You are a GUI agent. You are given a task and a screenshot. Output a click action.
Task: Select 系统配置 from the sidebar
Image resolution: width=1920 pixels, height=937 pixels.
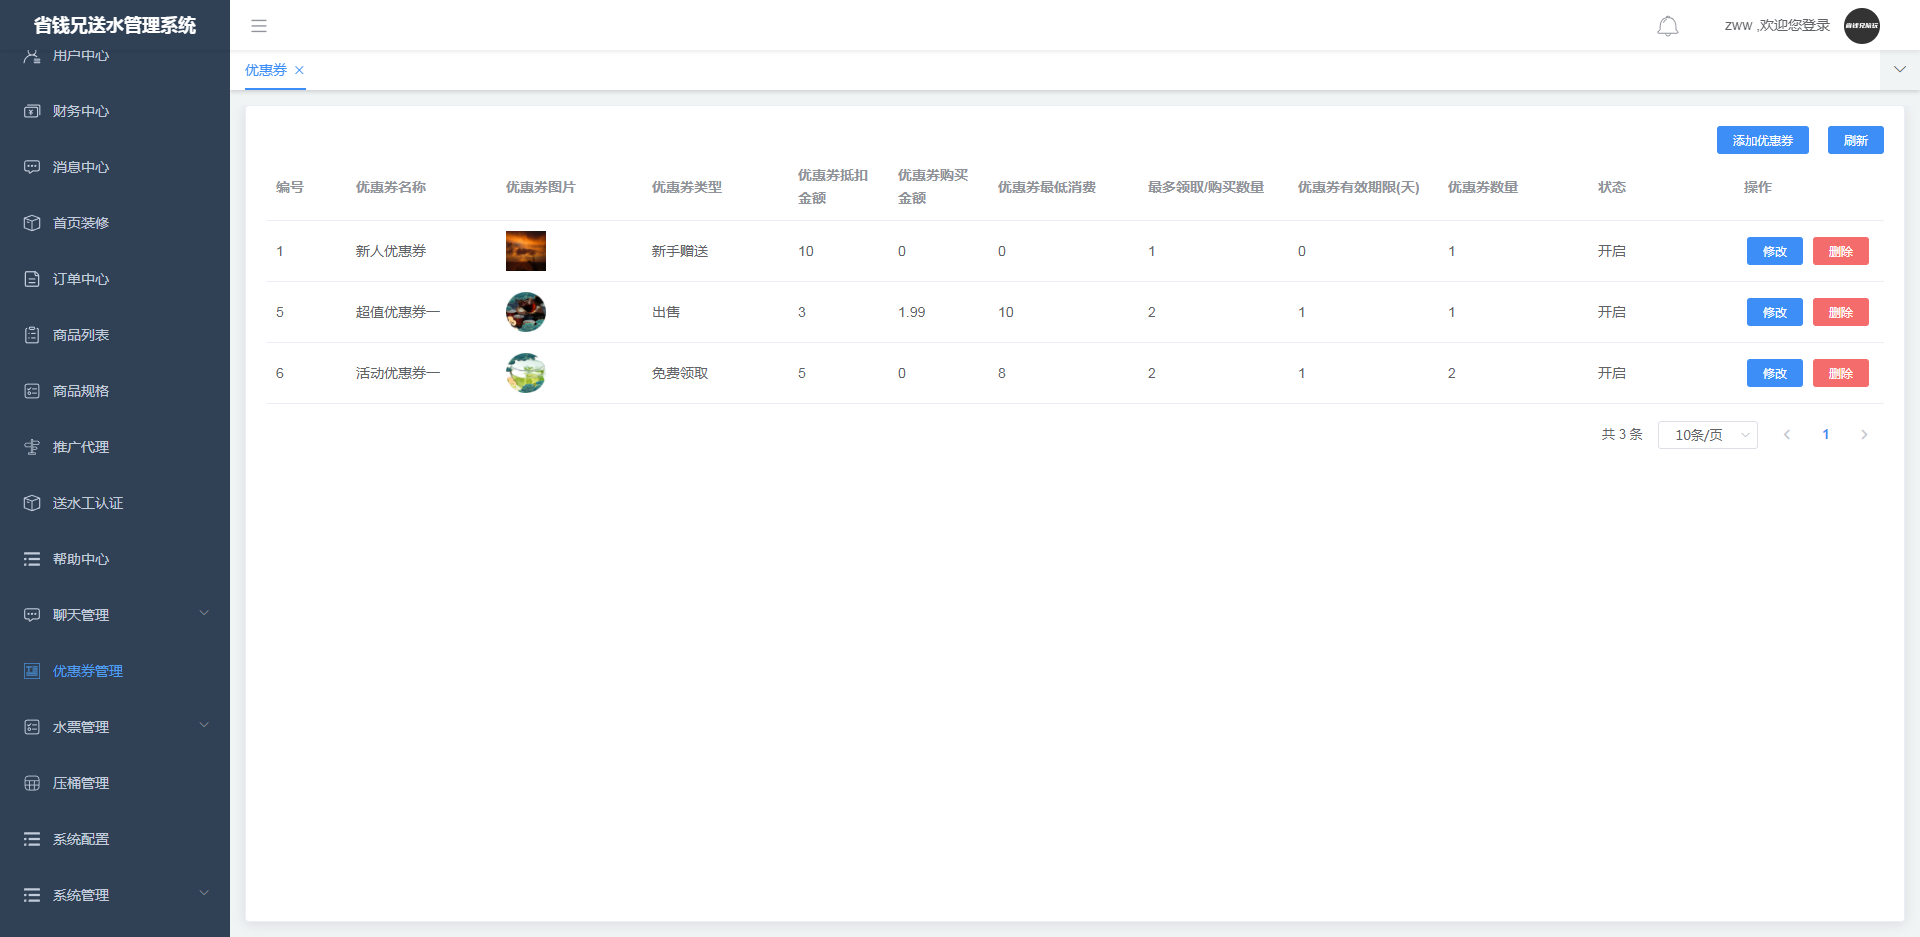[x=81, y=839]
